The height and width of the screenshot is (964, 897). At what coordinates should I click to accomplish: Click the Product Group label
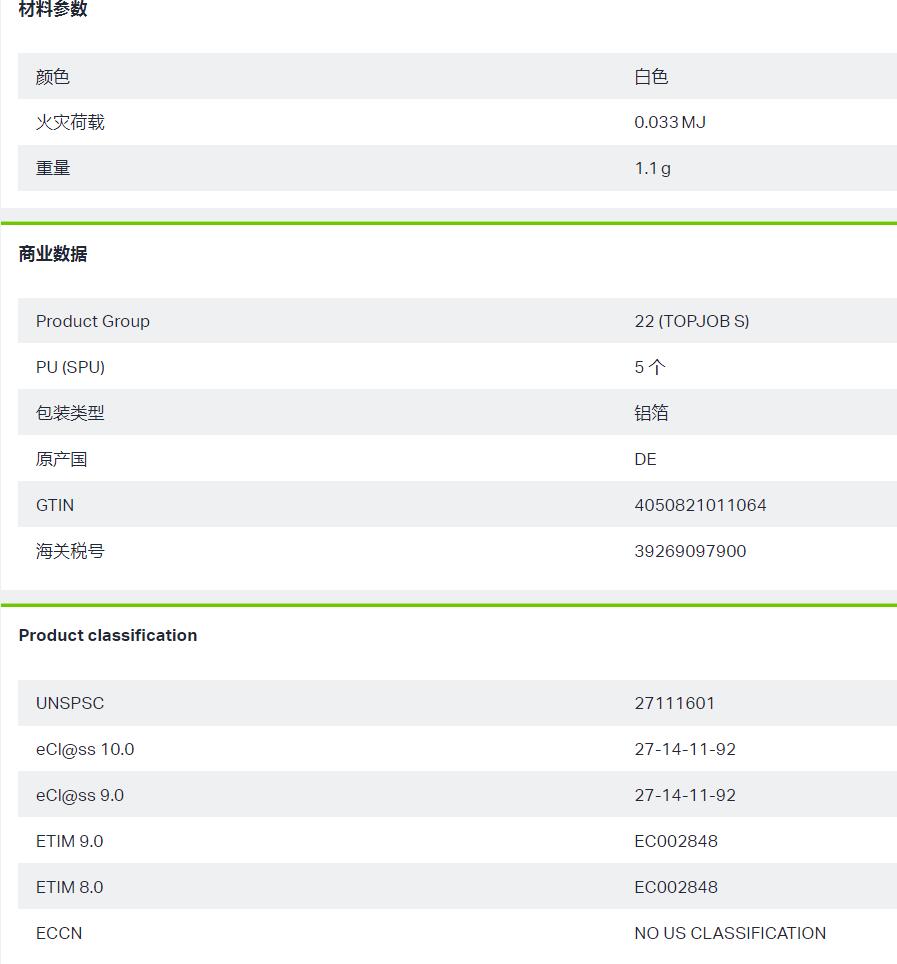pos(93,322)
